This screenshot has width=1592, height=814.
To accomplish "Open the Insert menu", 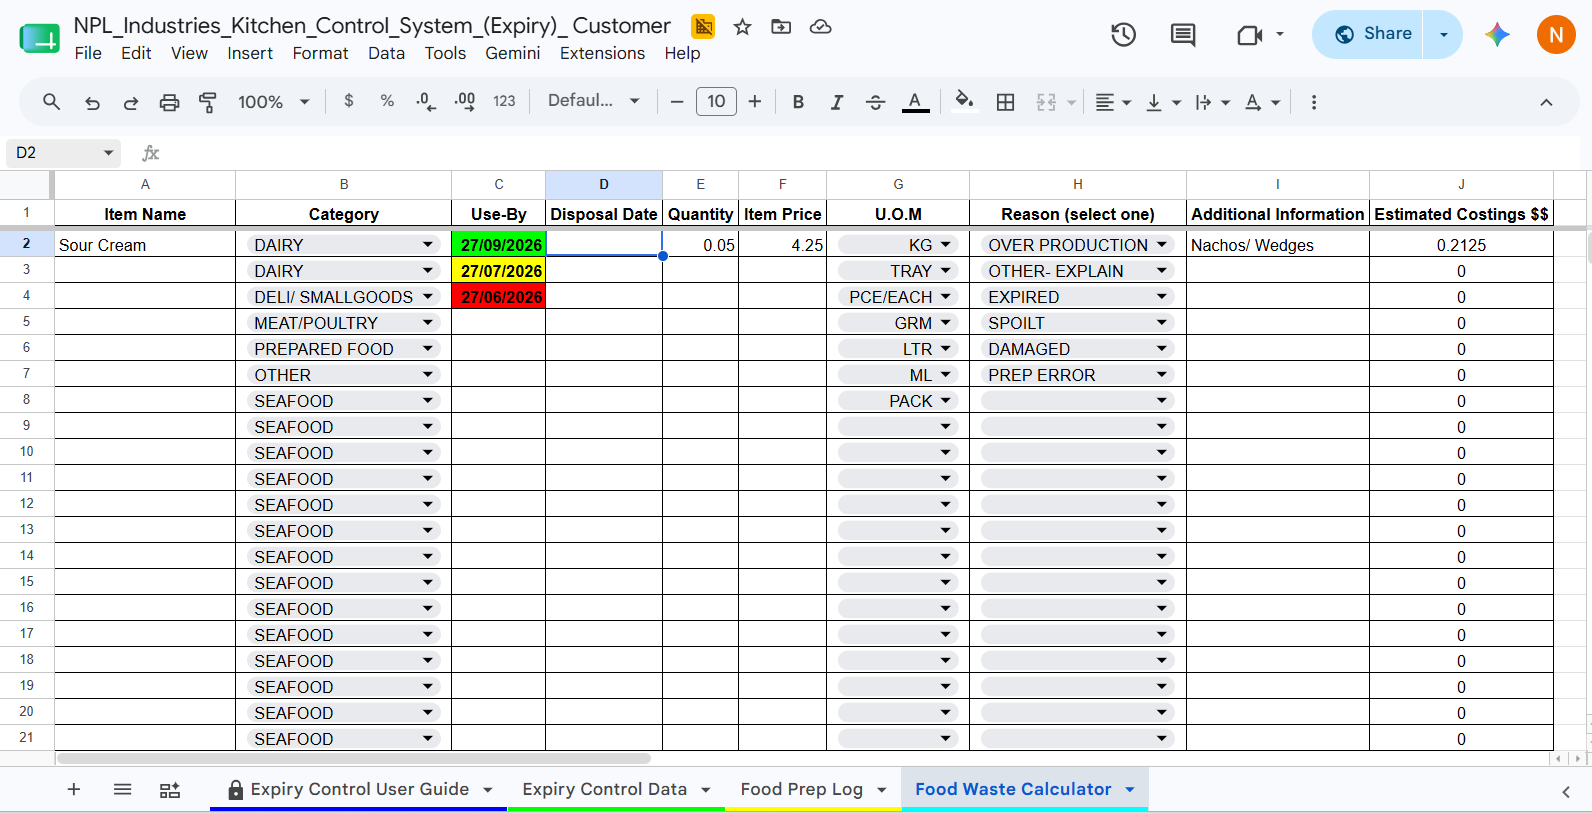I will (250, 53).
